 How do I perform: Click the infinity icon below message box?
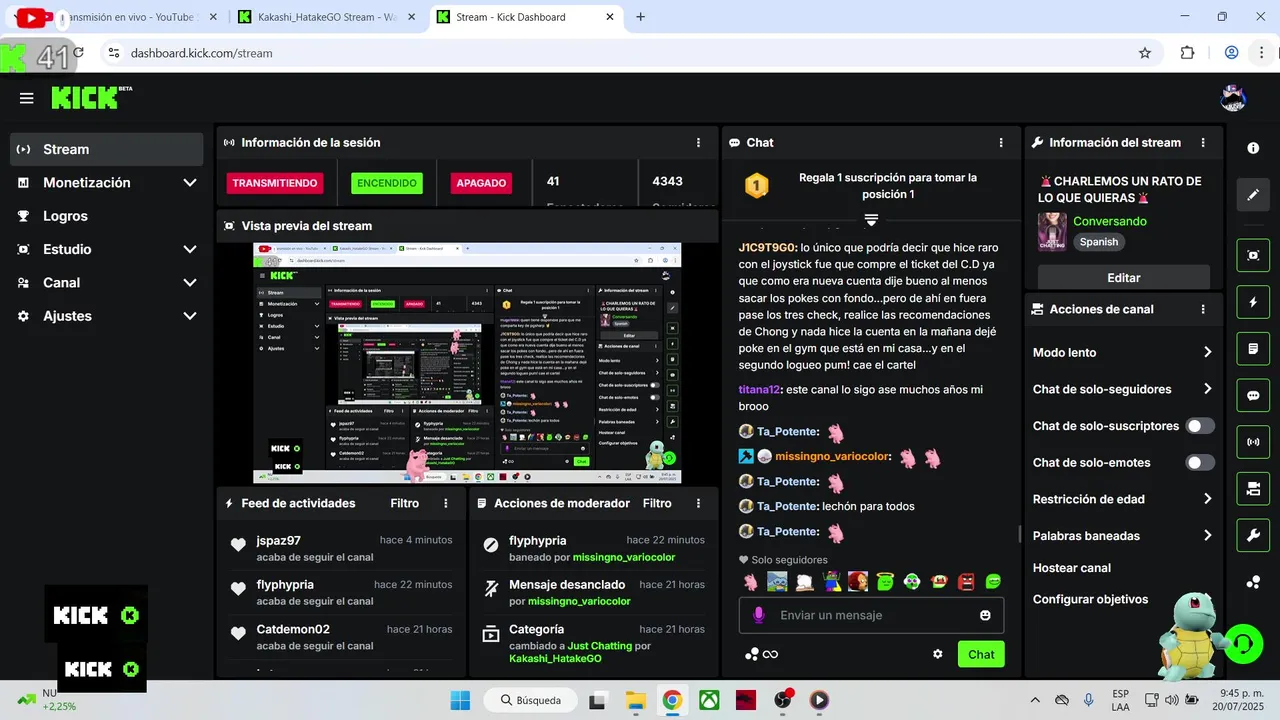point(770,654)
